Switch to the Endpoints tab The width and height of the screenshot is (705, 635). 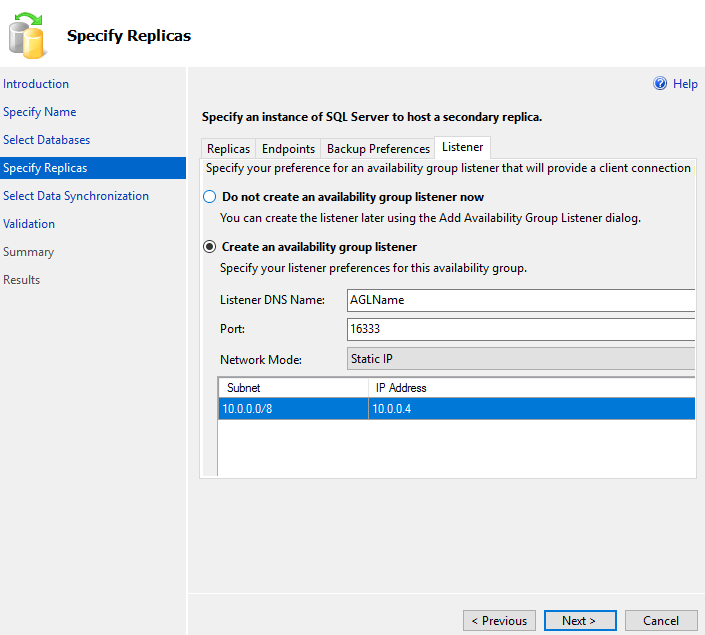coord(288,149)
